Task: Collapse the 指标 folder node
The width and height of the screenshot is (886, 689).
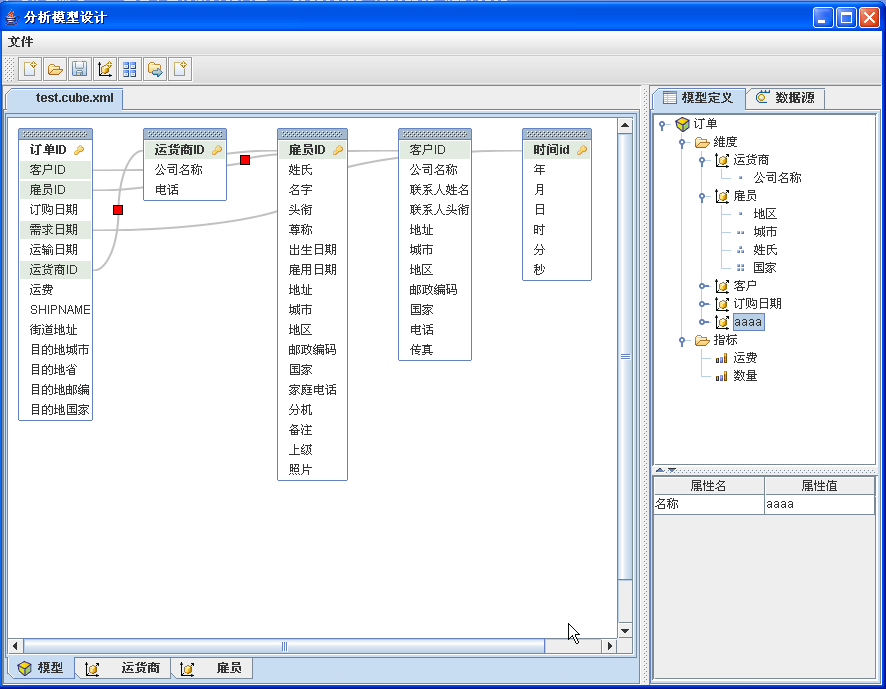Action: click(682, 341)
